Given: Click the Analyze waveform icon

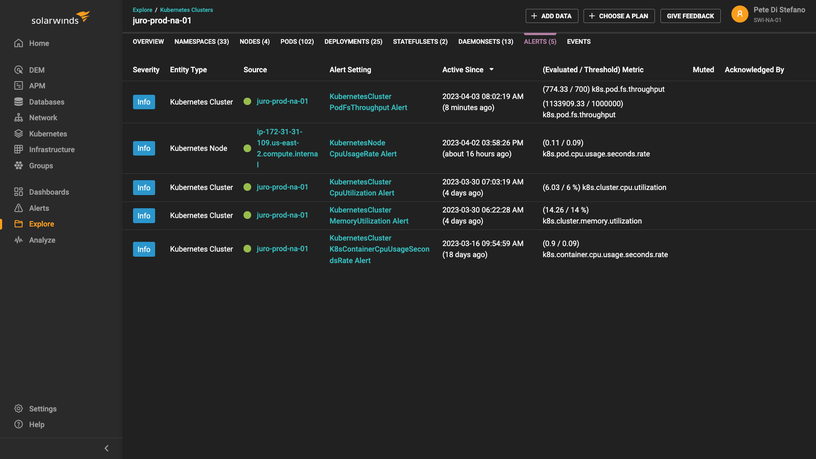Looking at the screenshot, I should pos(19,240).
